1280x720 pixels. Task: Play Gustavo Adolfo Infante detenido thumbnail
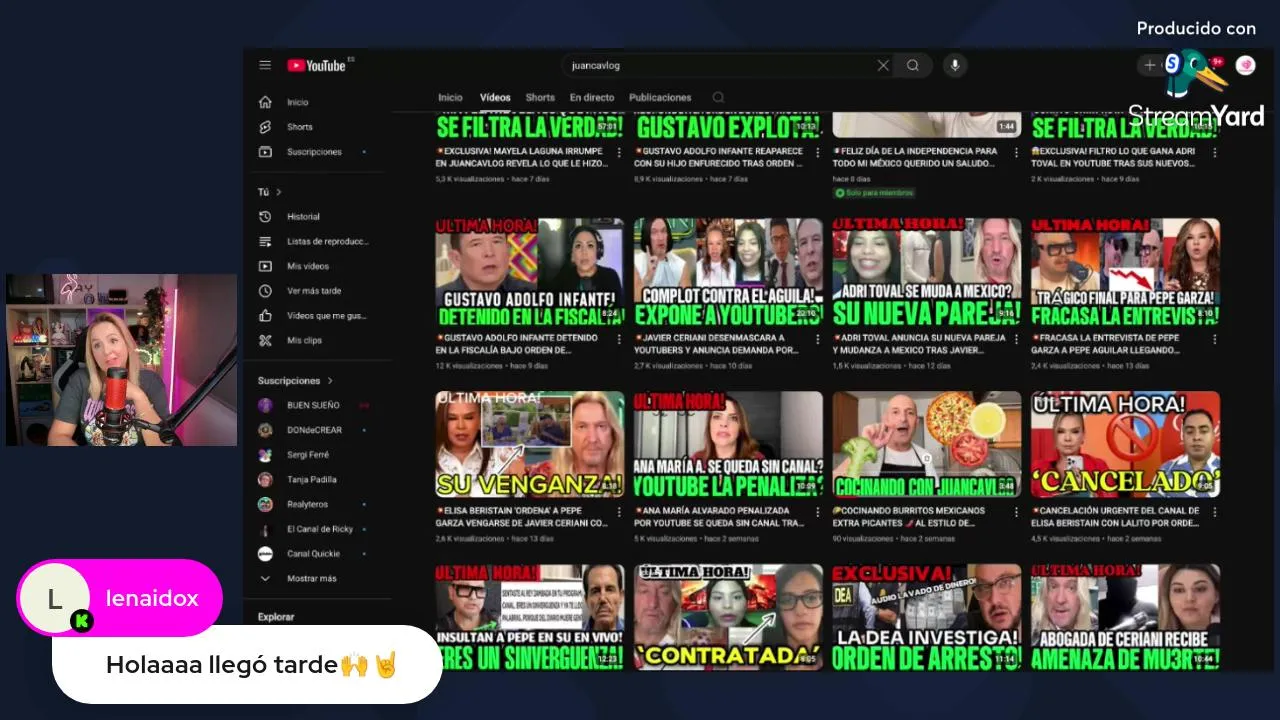529,272
